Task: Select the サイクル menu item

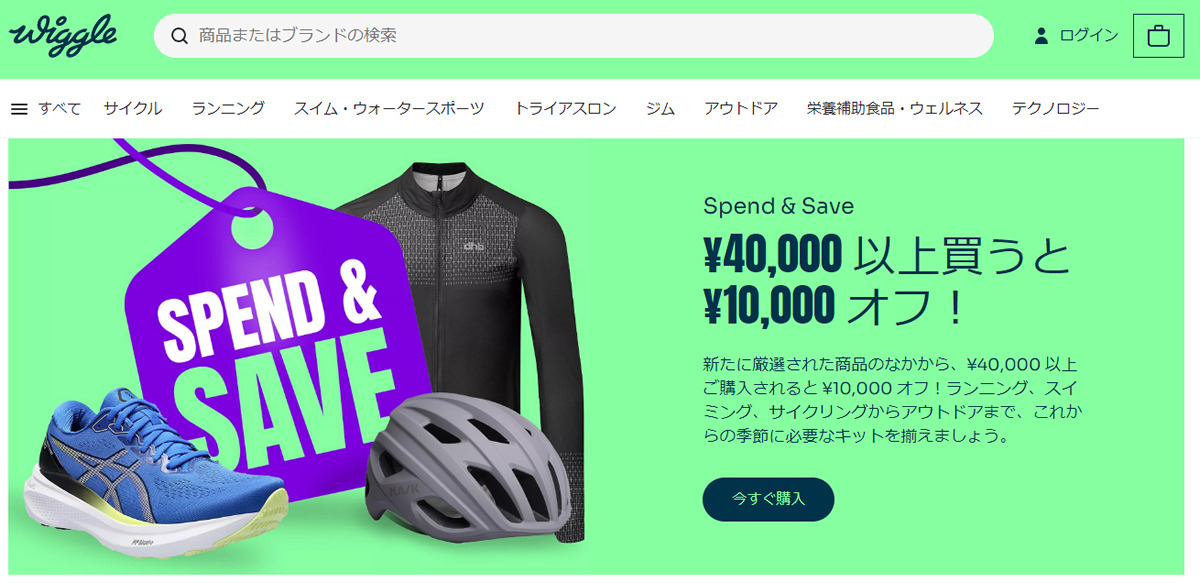Action: 133,109
